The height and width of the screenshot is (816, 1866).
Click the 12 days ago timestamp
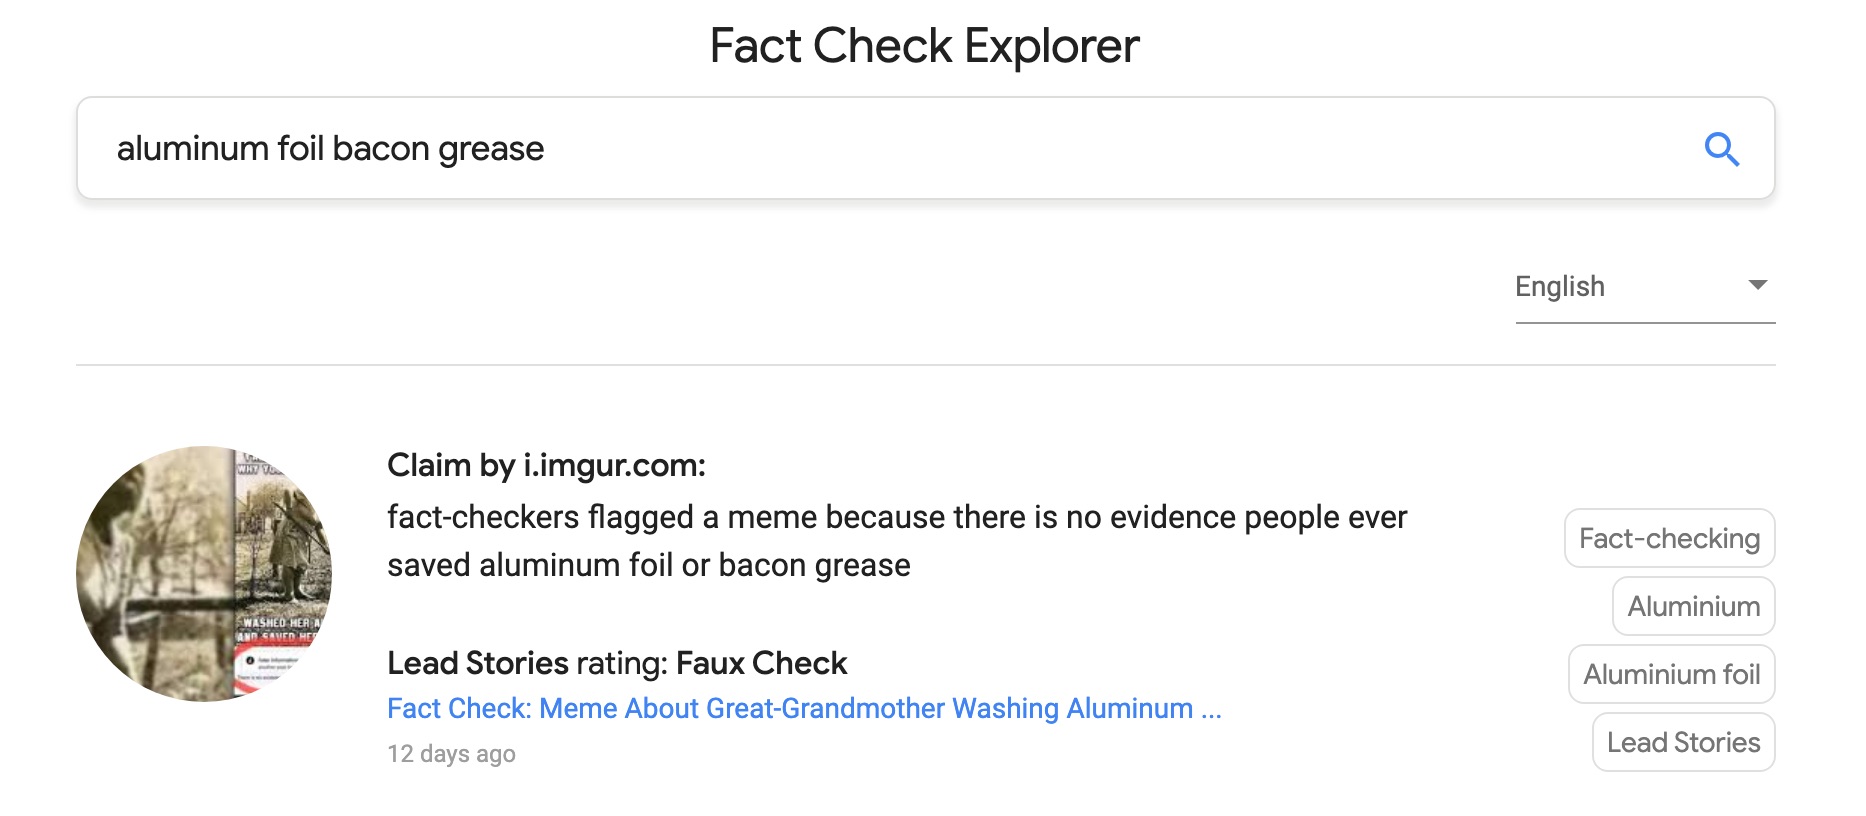(x=451, y=754)
